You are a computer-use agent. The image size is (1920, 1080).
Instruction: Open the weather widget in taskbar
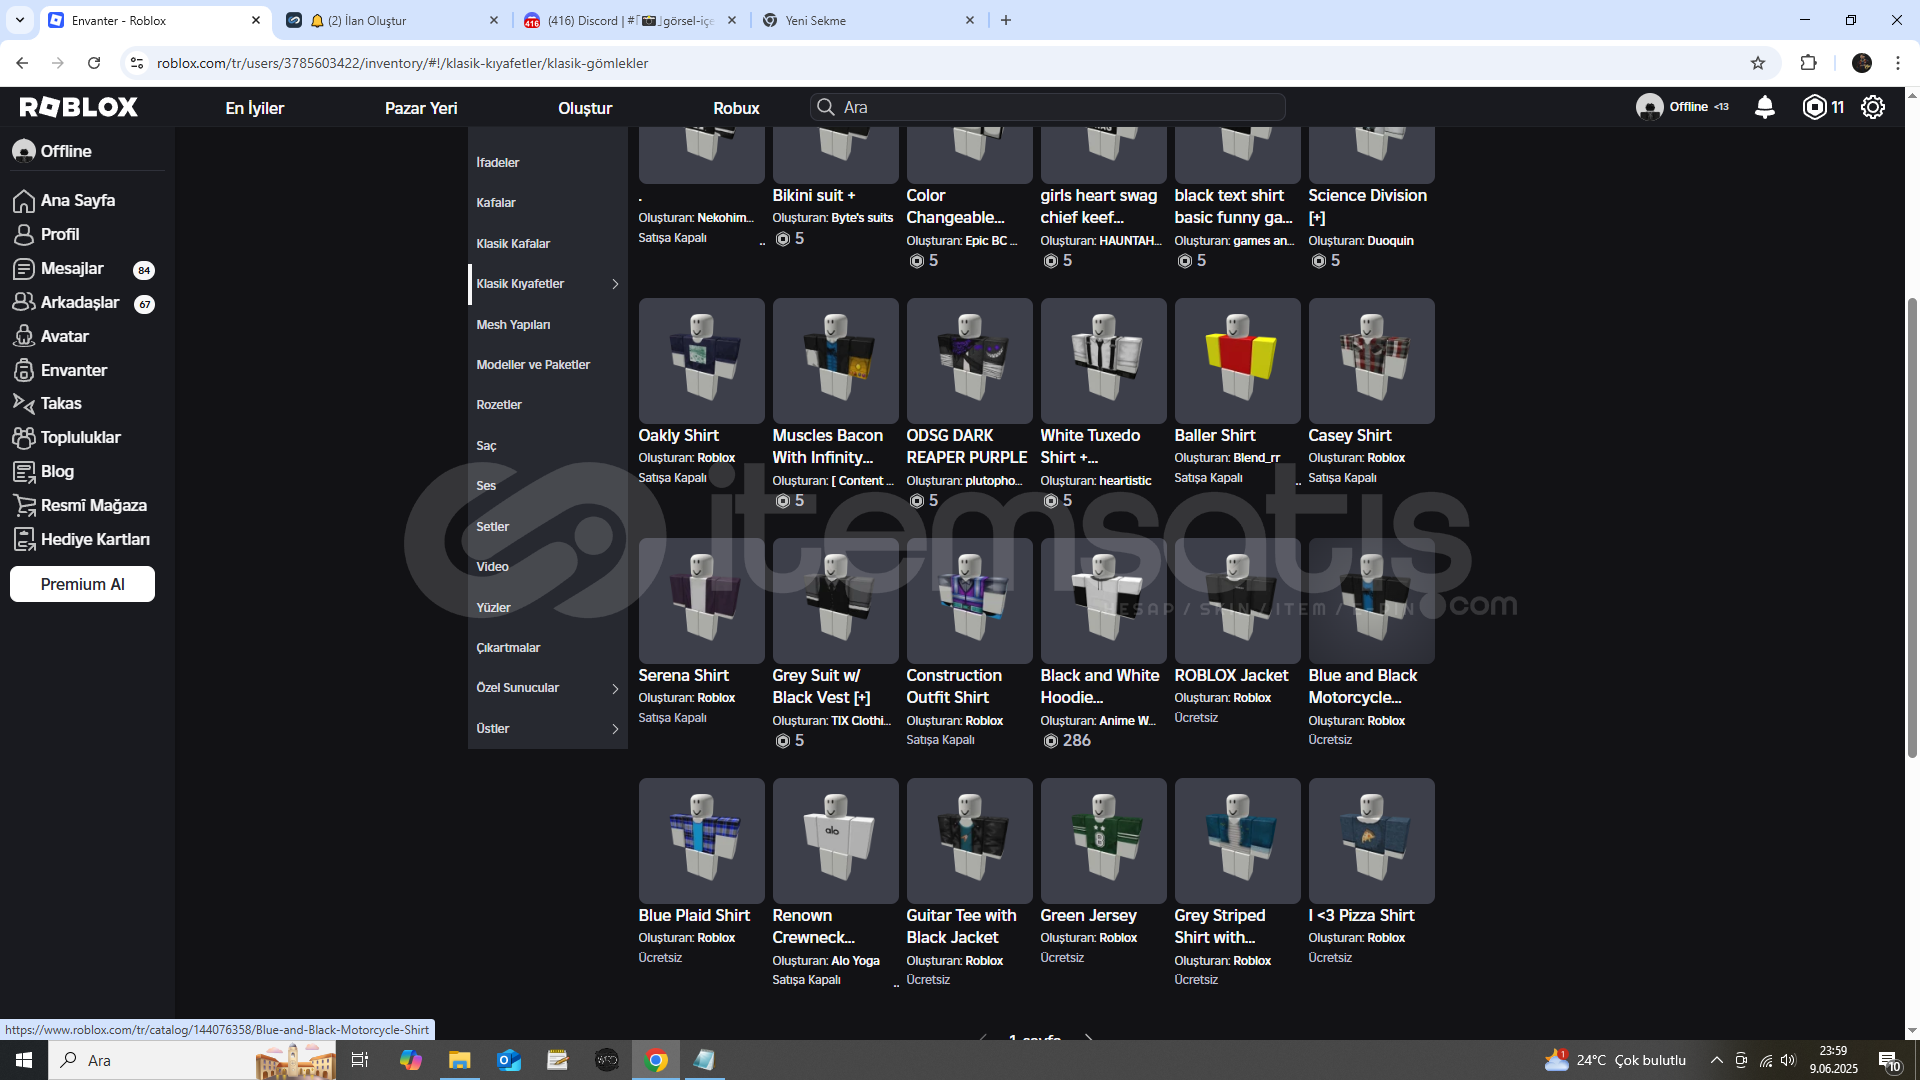tap(1615, 1060)
